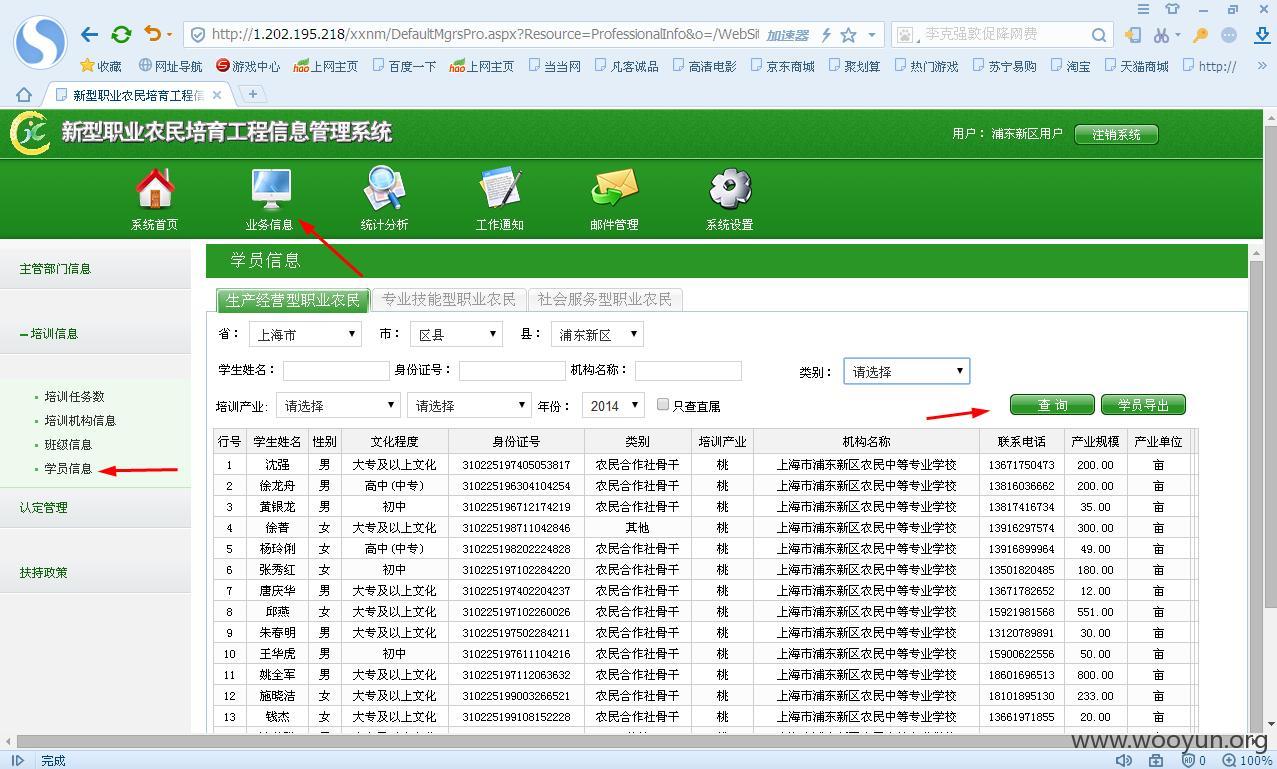
Task: Select 培训机构信息 in sidebar
Action: point(80,421)
